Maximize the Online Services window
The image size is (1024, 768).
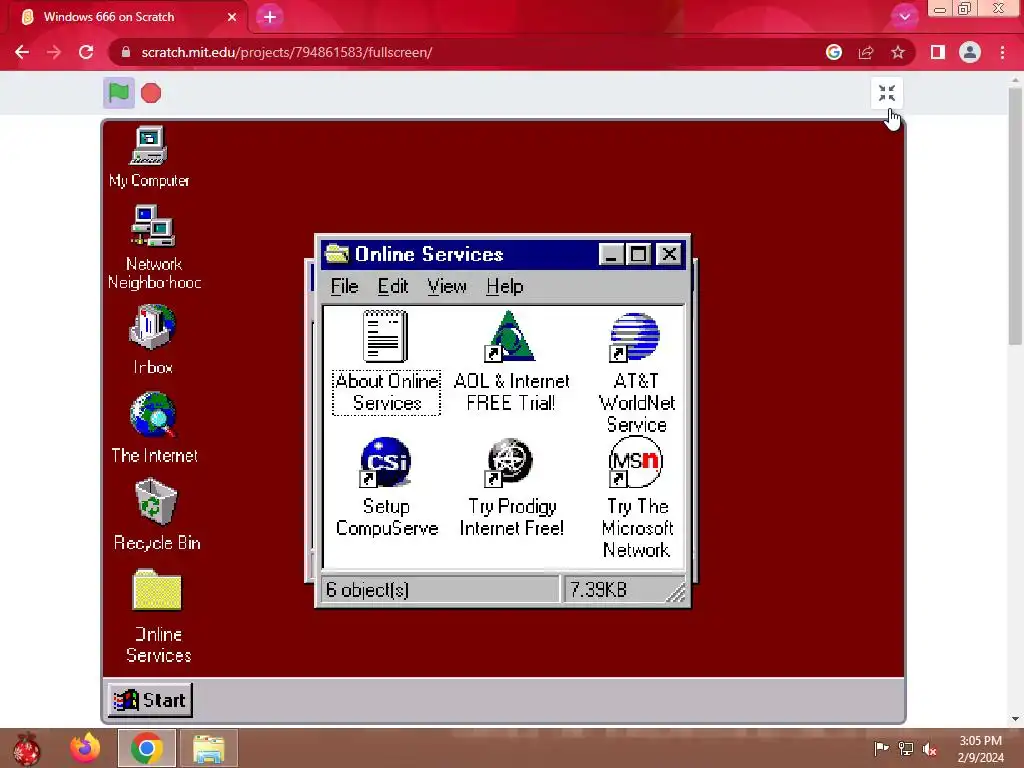pyautogui.click(x=638, y=254)
